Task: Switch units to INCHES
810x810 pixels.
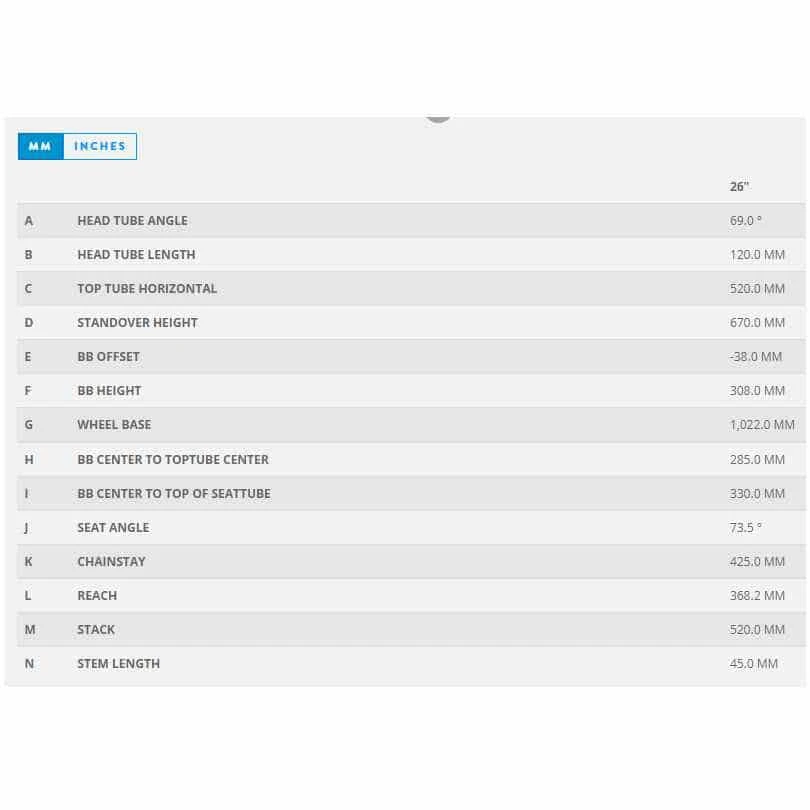Action: point(100,146)
